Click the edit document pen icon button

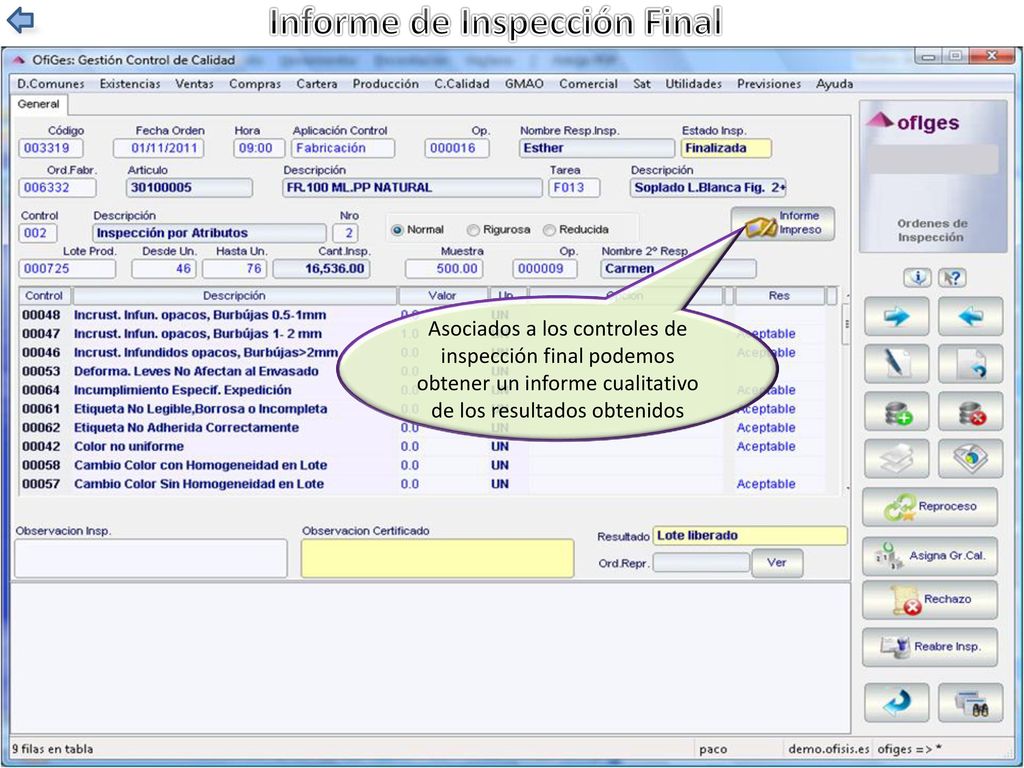click(x=897, y=364)
